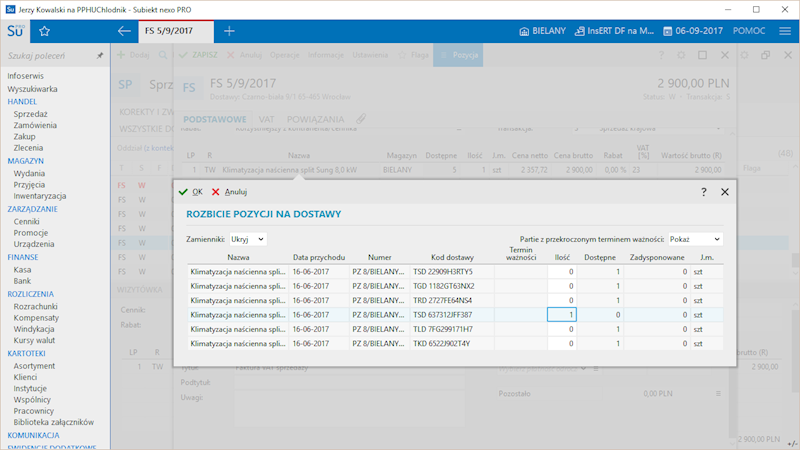The image size is (800, 450).
Task: Open POMOC help menu
Action: [748, 31]
